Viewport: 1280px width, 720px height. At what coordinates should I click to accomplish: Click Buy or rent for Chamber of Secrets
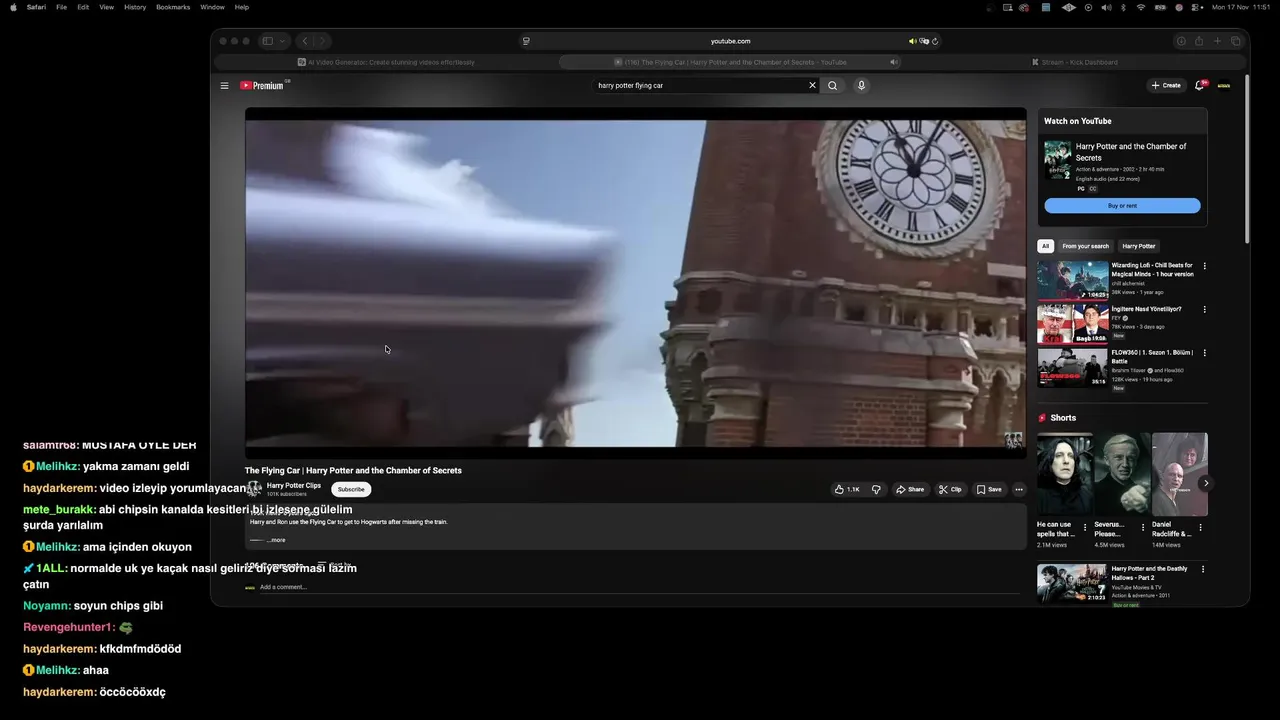click(1122, 206)
